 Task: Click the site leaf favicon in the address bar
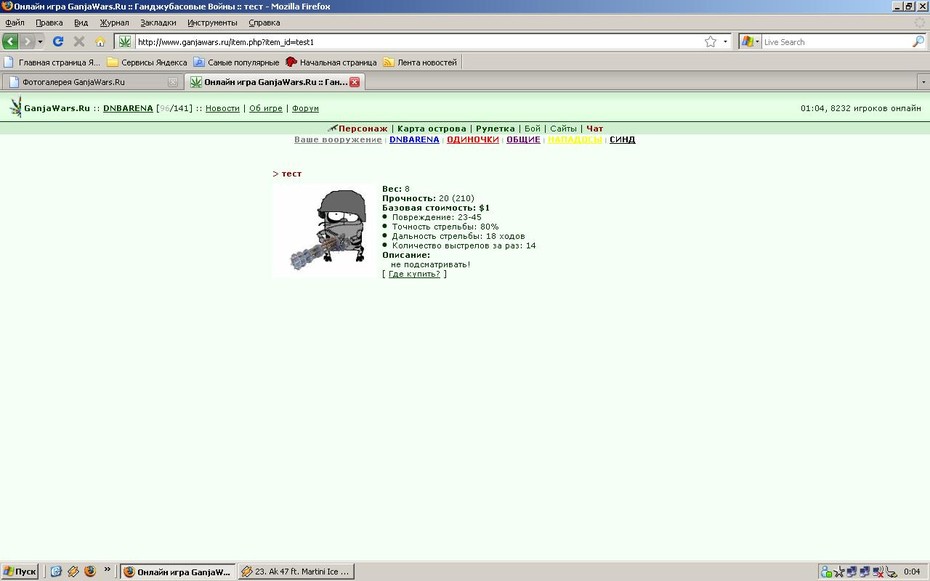tap(125, 42)
